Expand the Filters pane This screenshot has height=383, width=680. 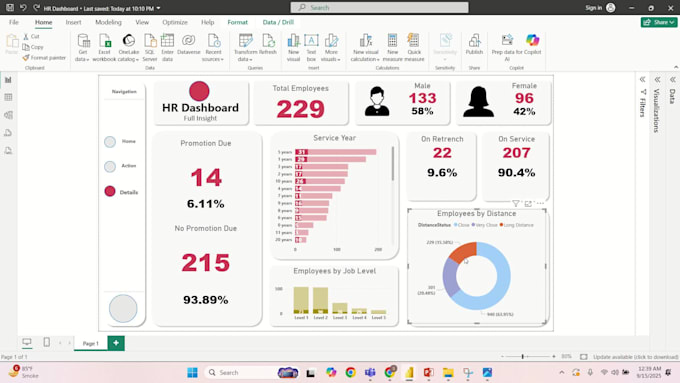coord(642,79)
